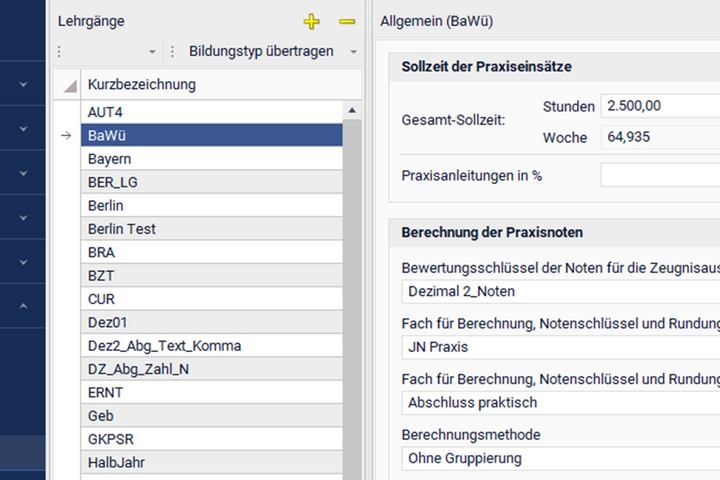This screenshot has width=720, height=480.
Task: Click the scroll up arrow of the Lehrgänge list
Action: pos(352,110)
